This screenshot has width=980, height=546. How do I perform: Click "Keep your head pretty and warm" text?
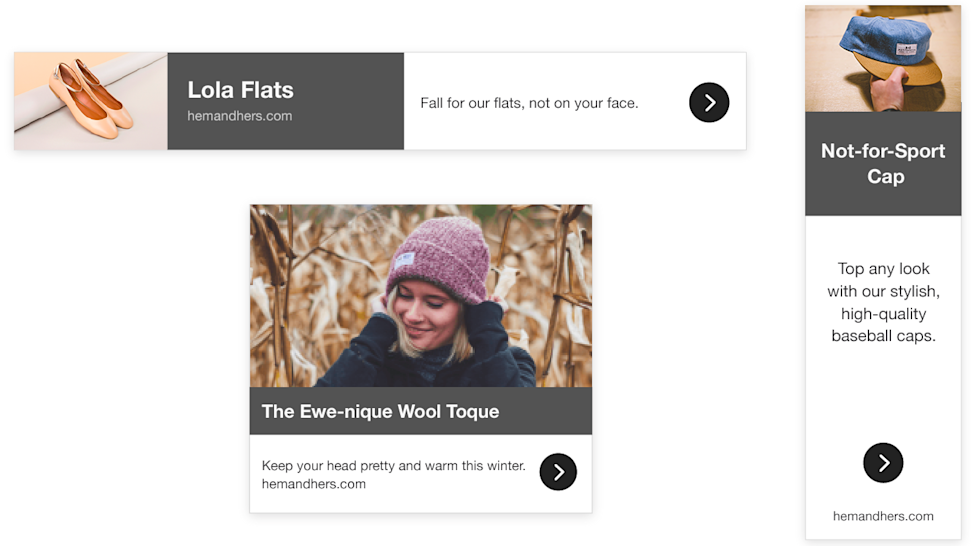tap(393, 465)
